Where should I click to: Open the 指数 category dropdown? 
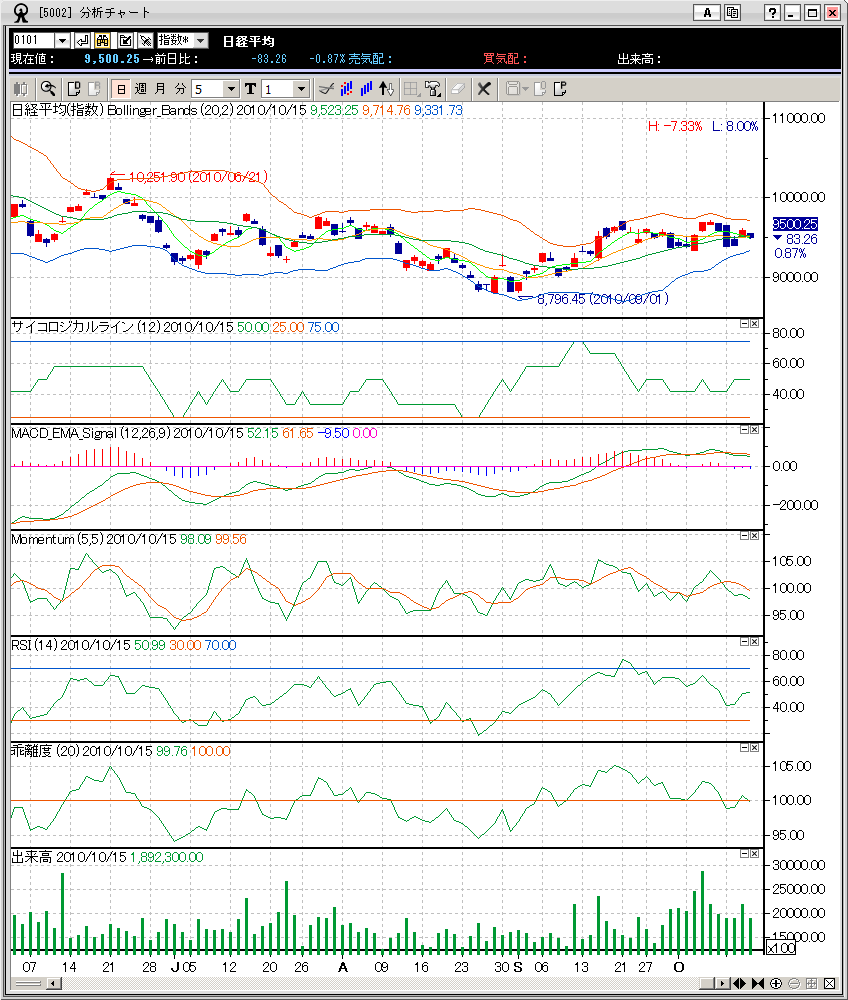(x=200, y=40)
